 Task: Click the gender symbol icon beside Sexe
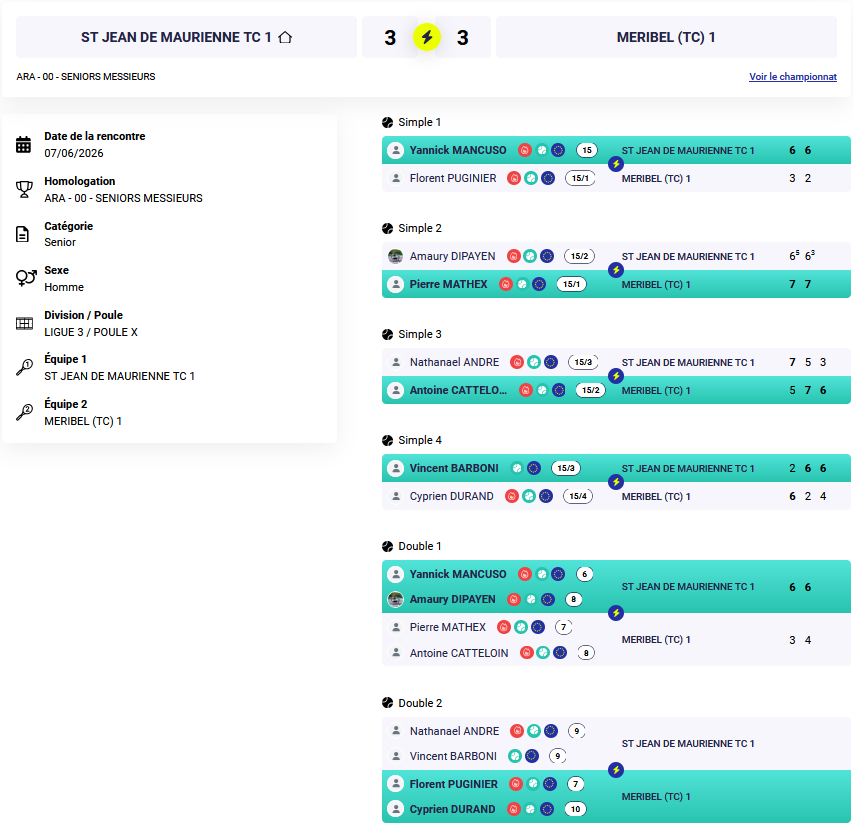[x=26, y=277]
